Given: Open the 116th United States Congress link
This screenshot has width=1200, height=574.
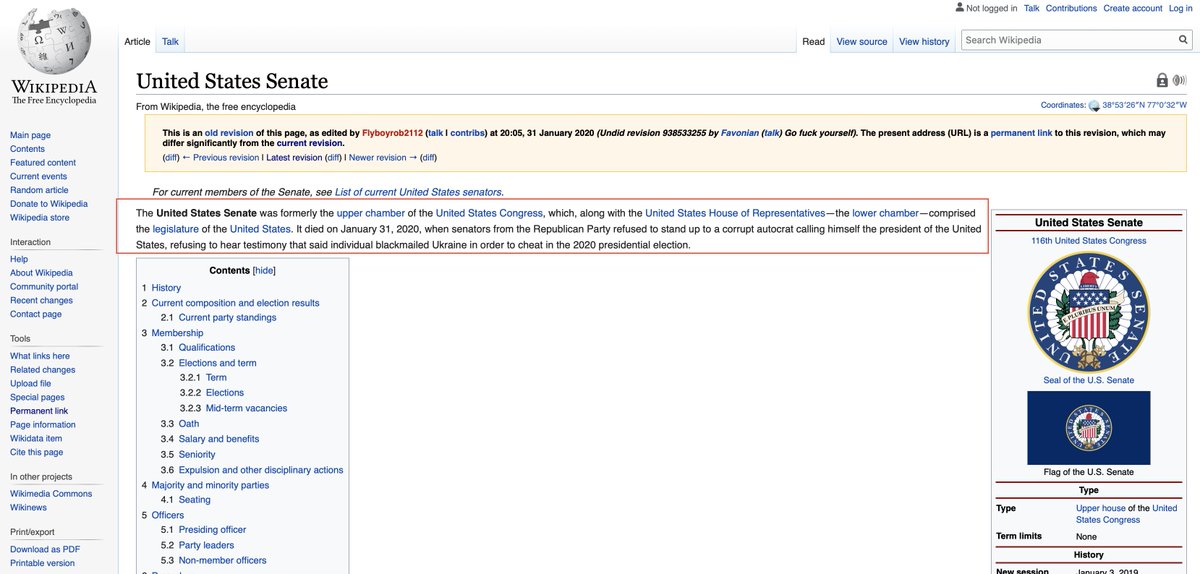Looking at the screenshot, I should [1089, 240].
